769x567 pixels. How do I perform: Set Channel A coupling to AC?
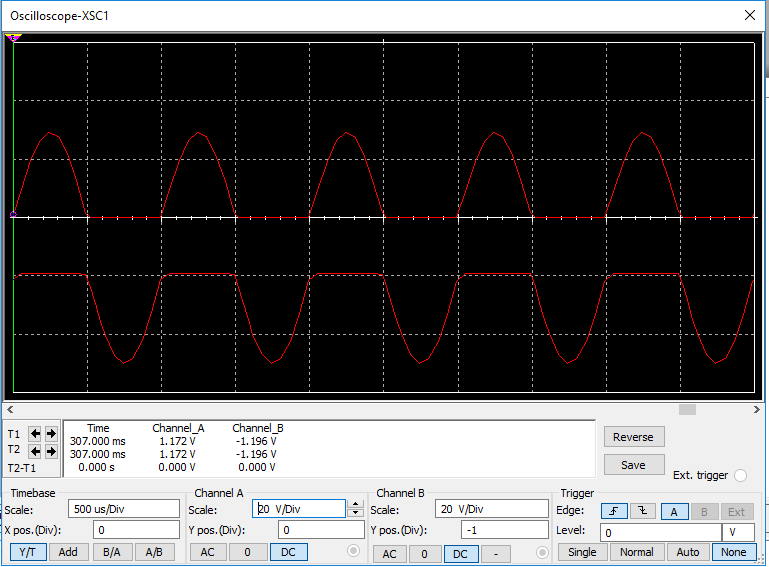click(207, 552)
